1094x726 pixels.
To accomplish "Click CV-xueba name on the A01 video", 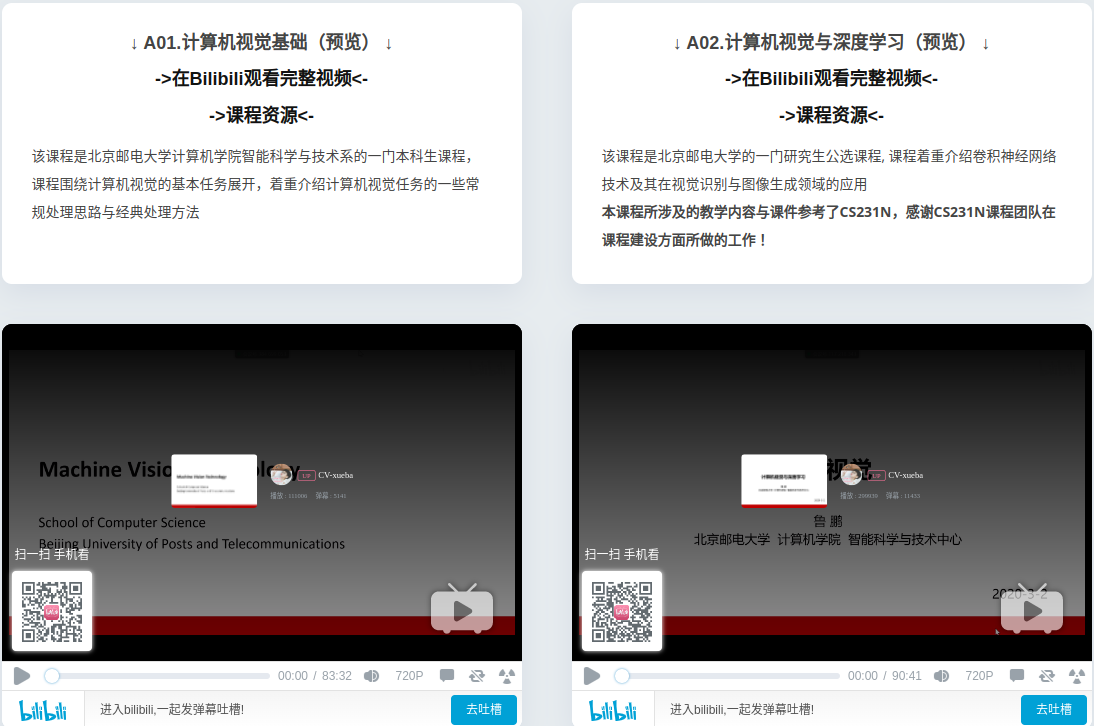I will click(336, 475).
